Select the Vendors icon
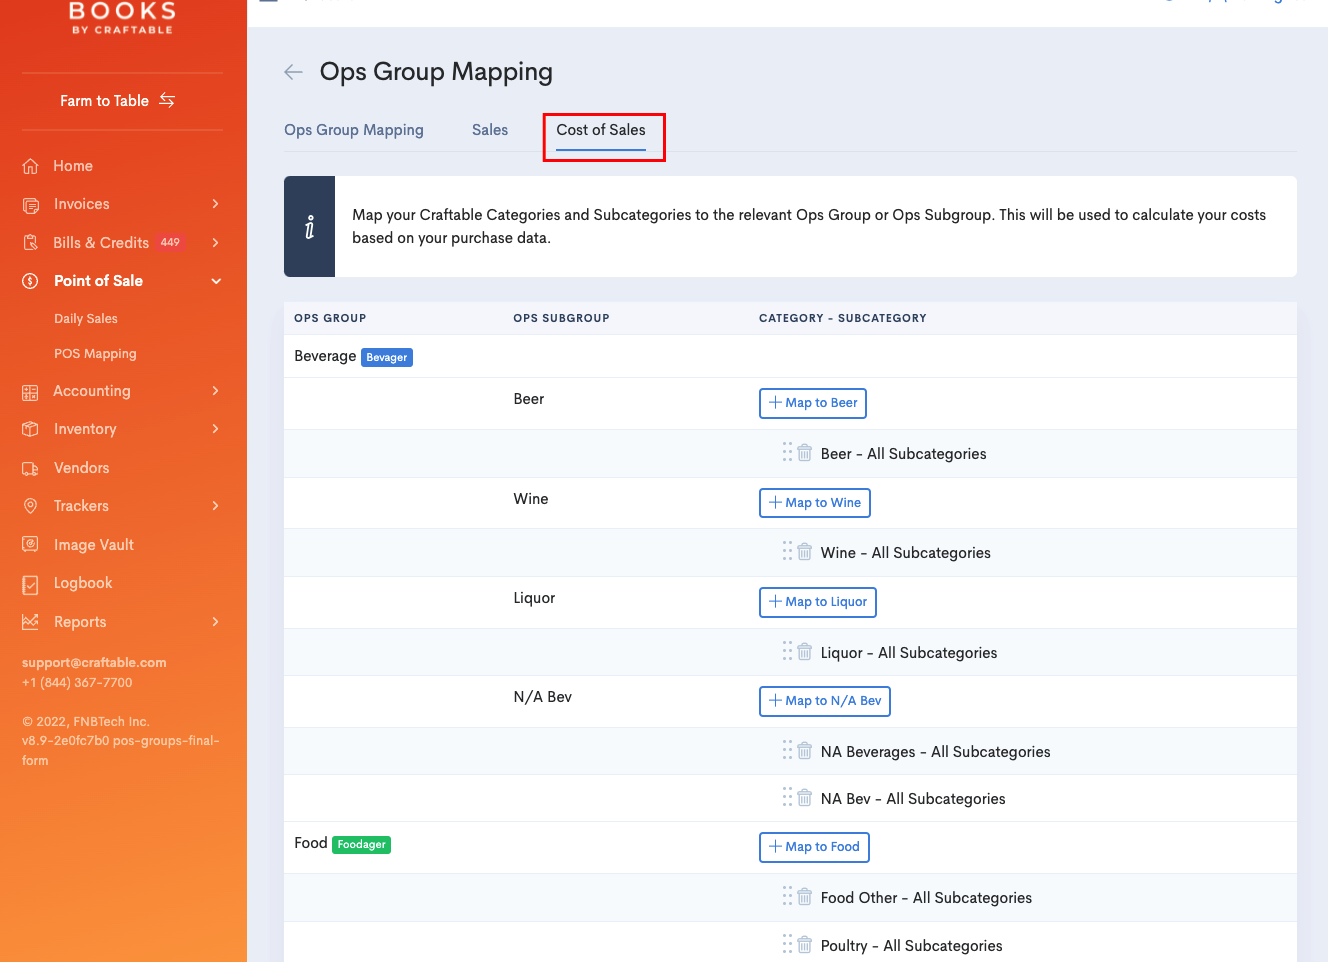 click(x=30, y=467)
